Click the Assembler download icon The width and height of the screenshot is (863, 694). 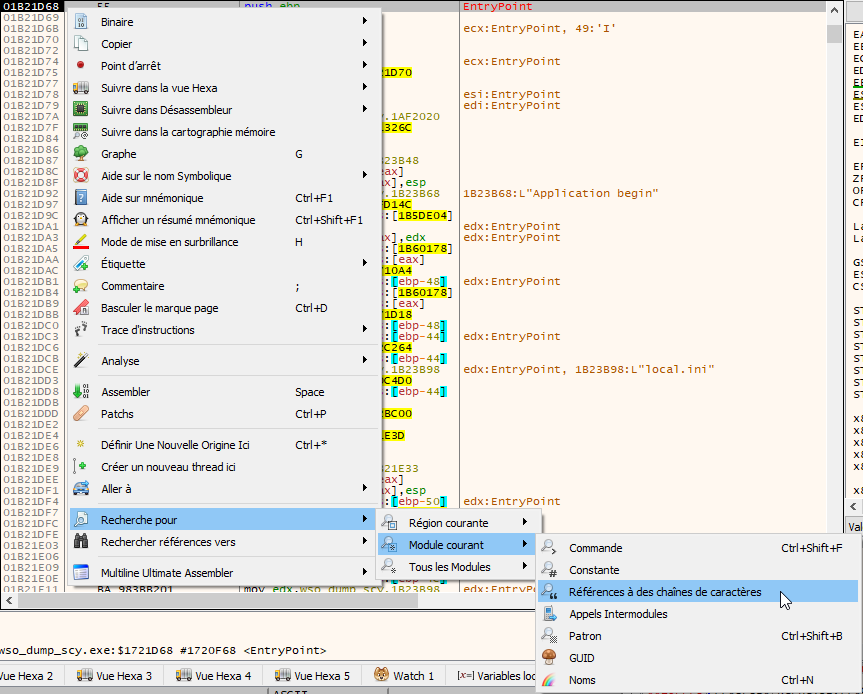pyautogui.click(x=82, y=392)
